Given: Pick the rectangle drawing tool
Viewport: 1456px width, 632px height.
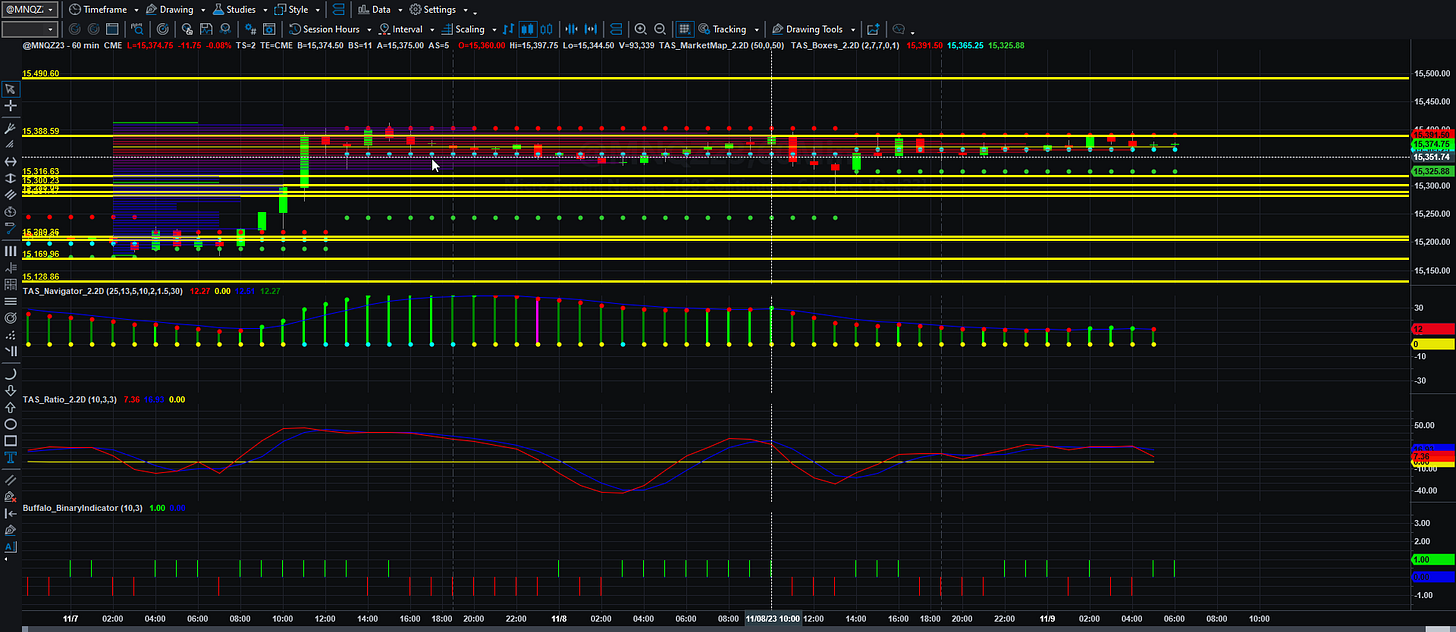Looking at the screenshot, I should [x=10, y=440].
